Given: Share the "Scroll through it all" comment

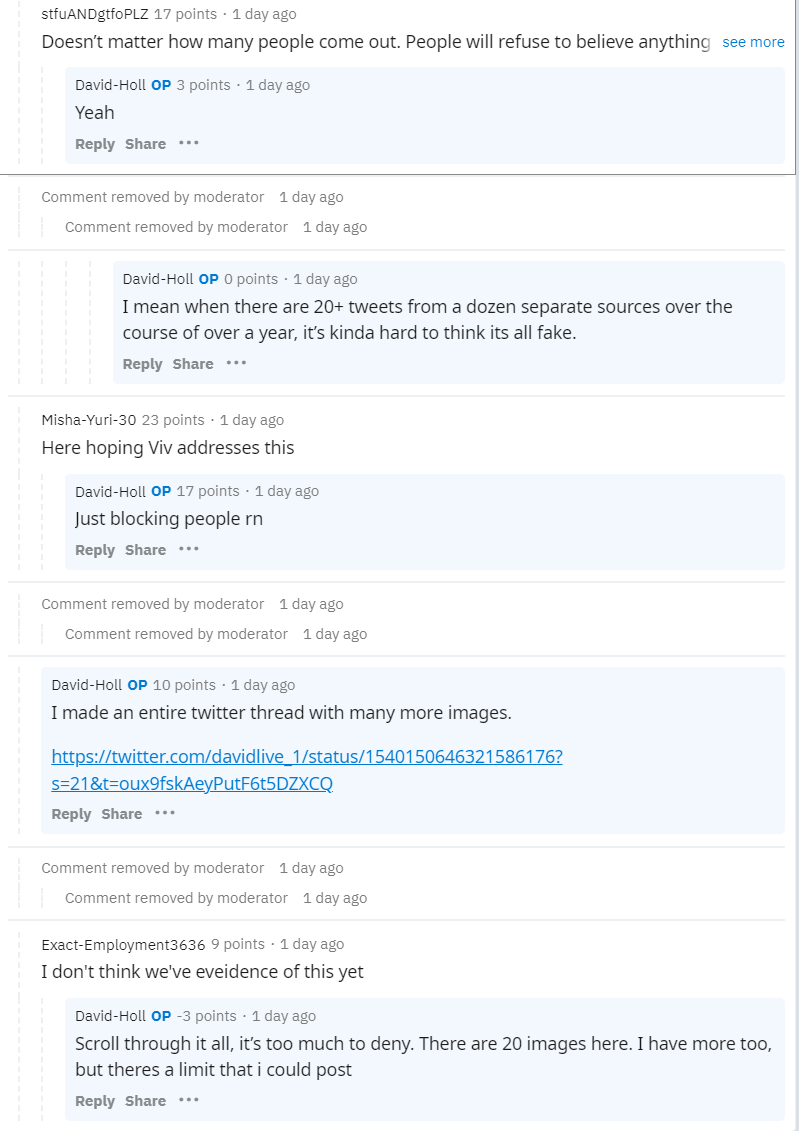Looking at the screenshot, I should coord(146,1101).
